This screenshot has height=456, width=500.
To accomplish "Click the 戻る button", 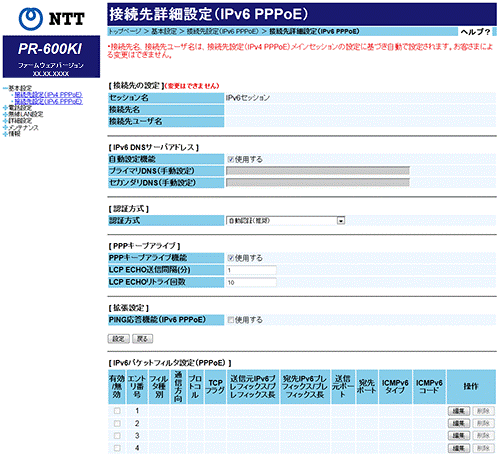I will [x=142, y=339].
